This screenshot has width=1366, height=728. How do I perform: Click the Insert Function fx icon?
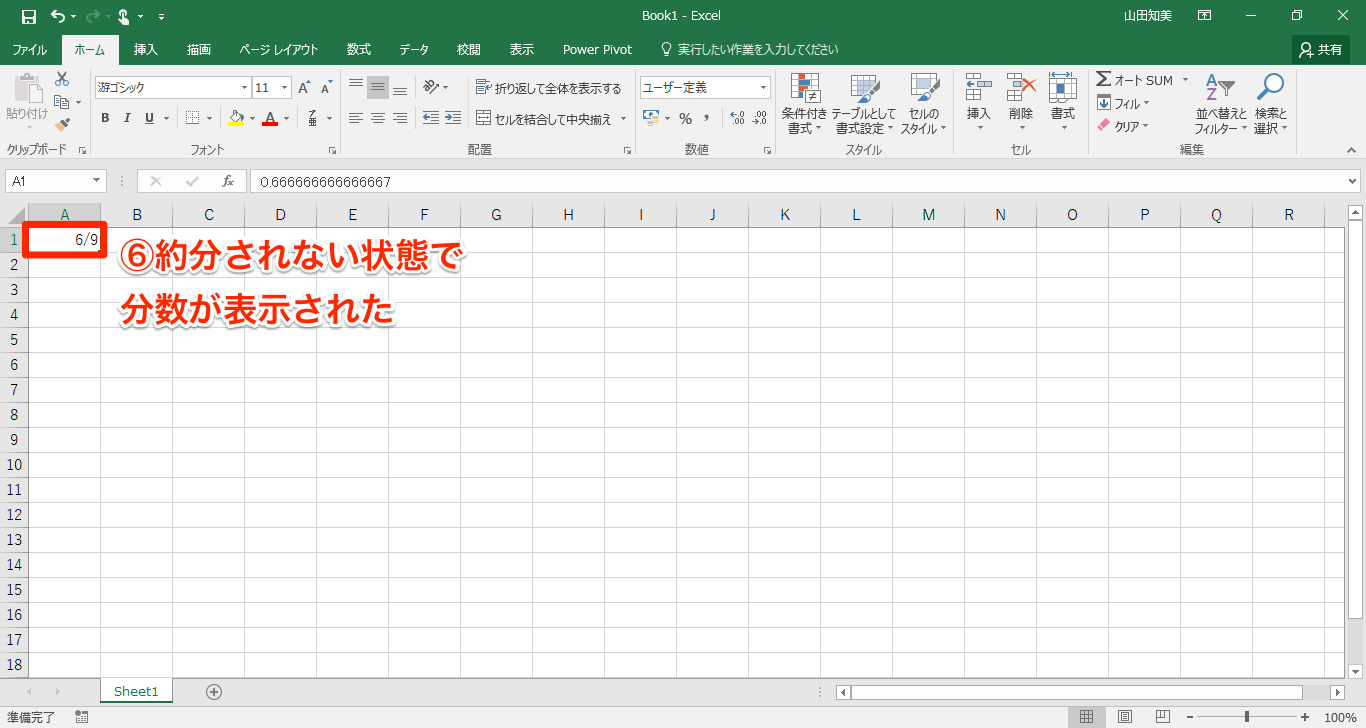tap(228, 181)
